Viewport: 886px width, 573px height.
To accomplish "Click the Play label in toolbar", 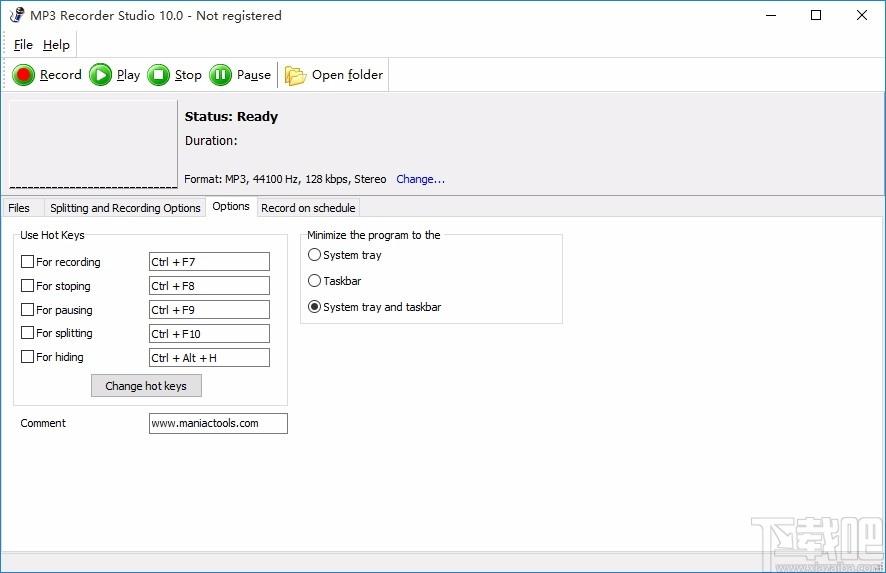I will [128, 75].
